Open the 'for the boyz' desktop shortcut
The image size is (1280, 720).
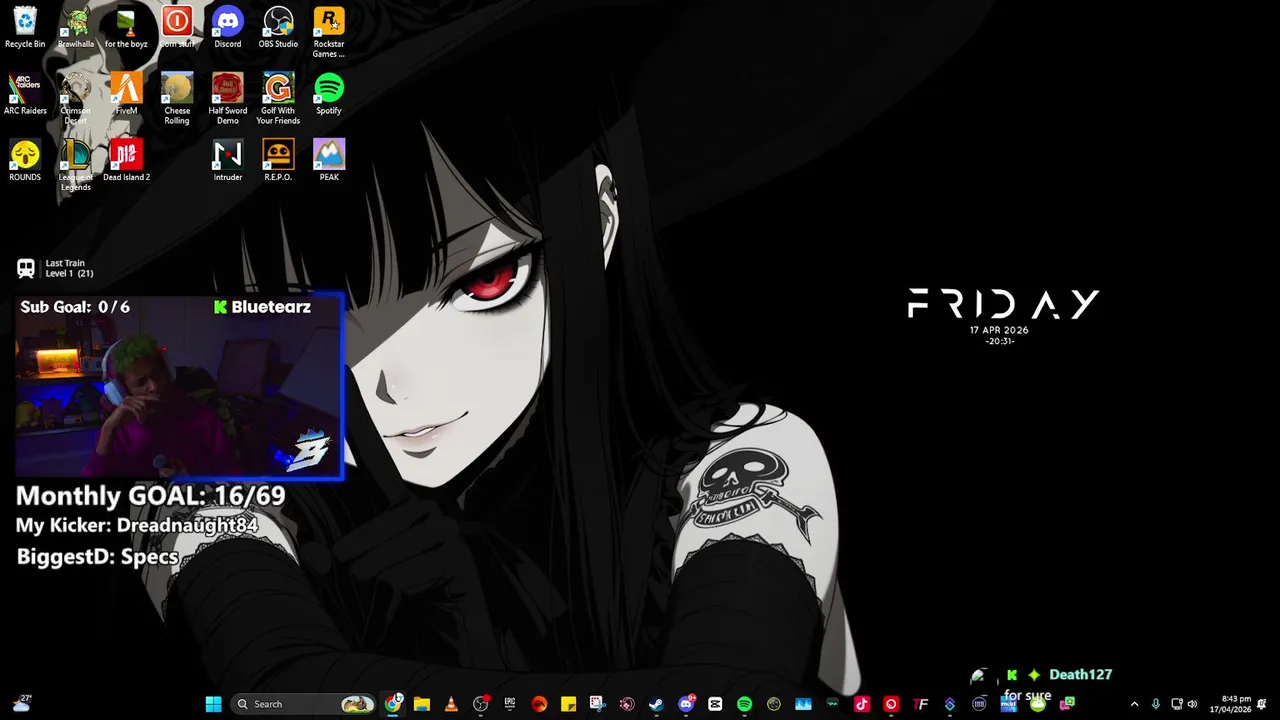[x=126, y=27]
